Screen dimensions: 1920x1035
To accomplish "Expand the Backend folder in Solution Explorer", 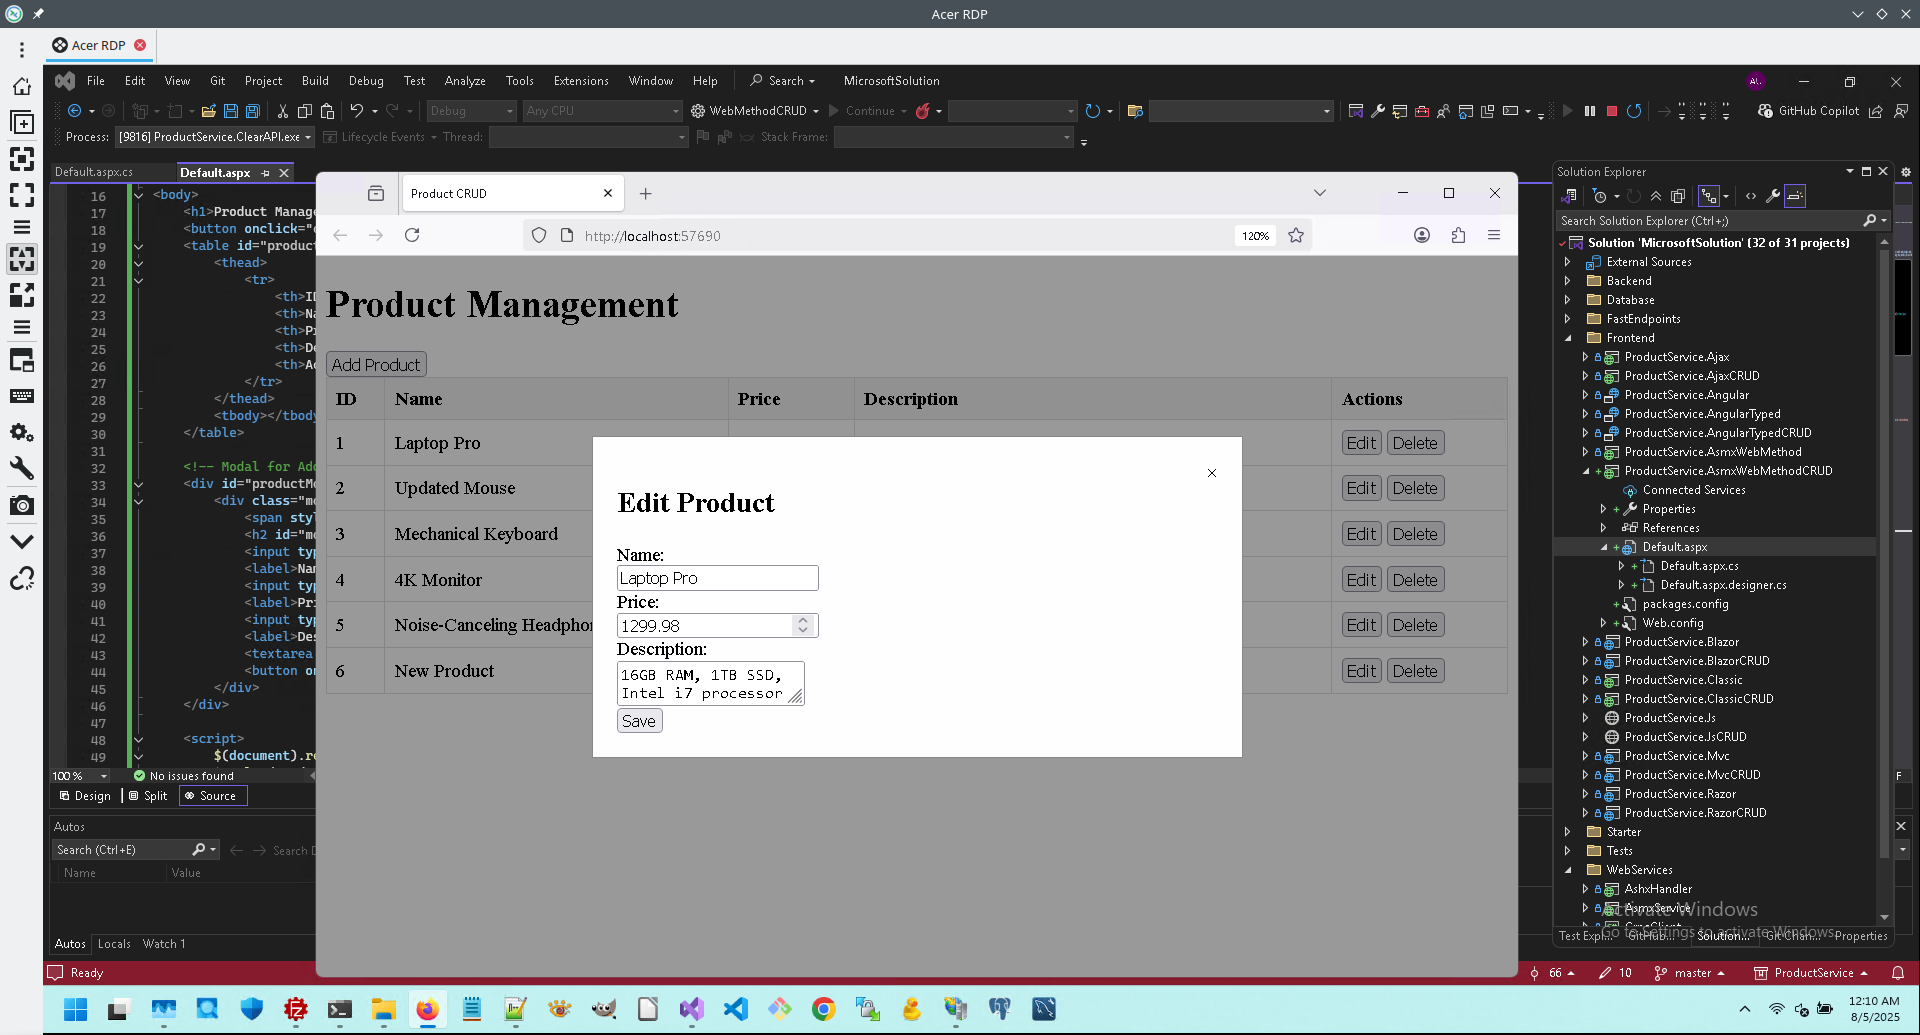I will (1568, 281).
